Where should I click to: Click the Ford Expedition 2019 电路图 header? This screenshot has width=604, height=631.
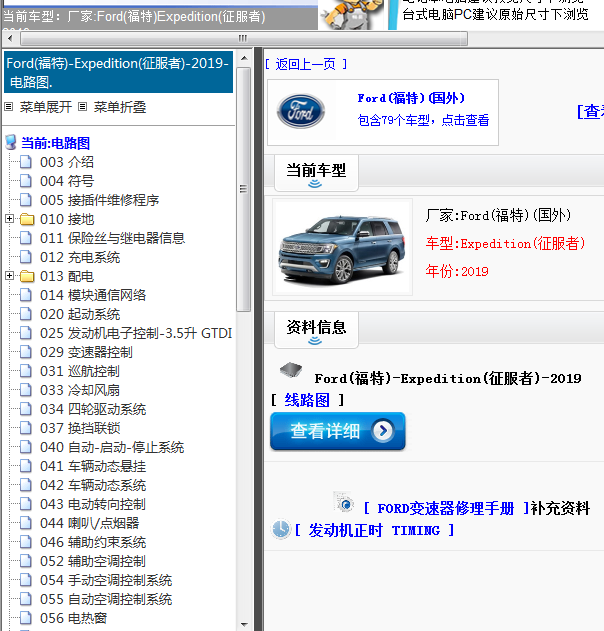click(x=118, y=72)
